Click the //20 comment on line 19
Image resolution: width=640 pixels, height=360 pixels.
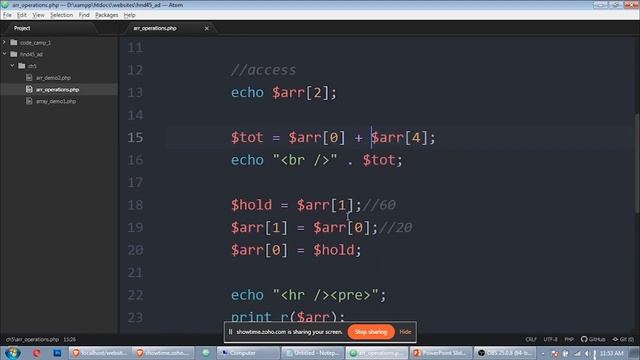[396, 227]
